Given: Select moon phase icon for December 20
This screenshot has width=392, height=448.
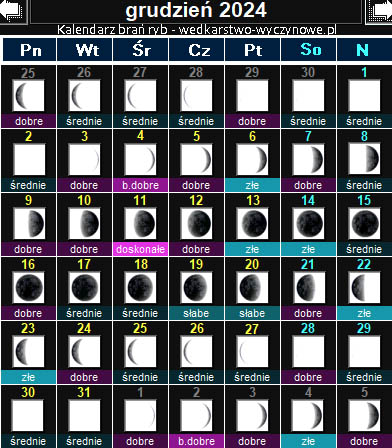Looking at the screenshot, I should pyautogui.click(x=252, y=288).
